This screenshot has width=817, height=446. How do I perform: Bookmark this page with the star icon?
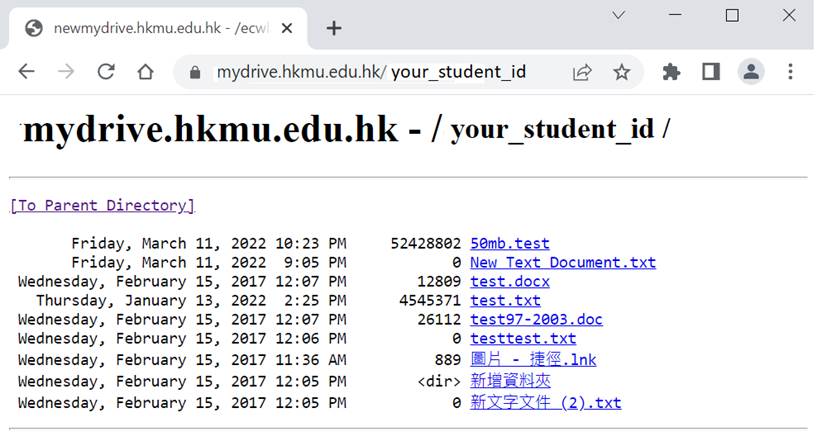click(621, 72)
